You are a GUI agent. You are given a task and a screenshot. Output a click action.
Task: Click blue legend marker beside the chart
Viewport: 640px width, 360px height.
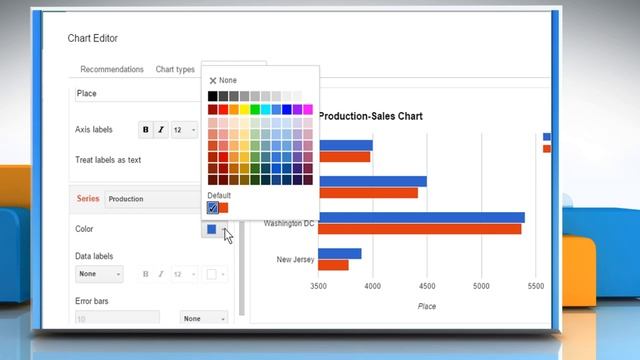tap(547, 137)
